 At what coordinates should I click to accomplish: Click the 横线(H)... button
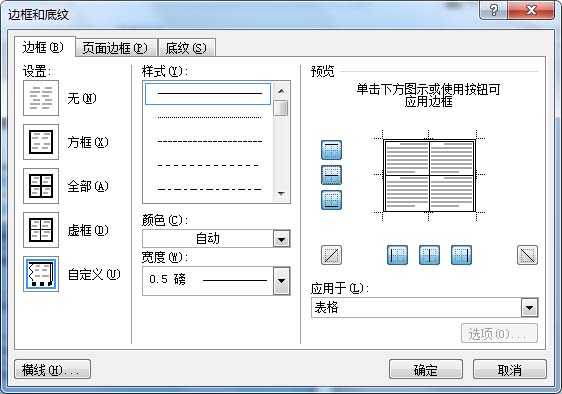click(52, 369)
